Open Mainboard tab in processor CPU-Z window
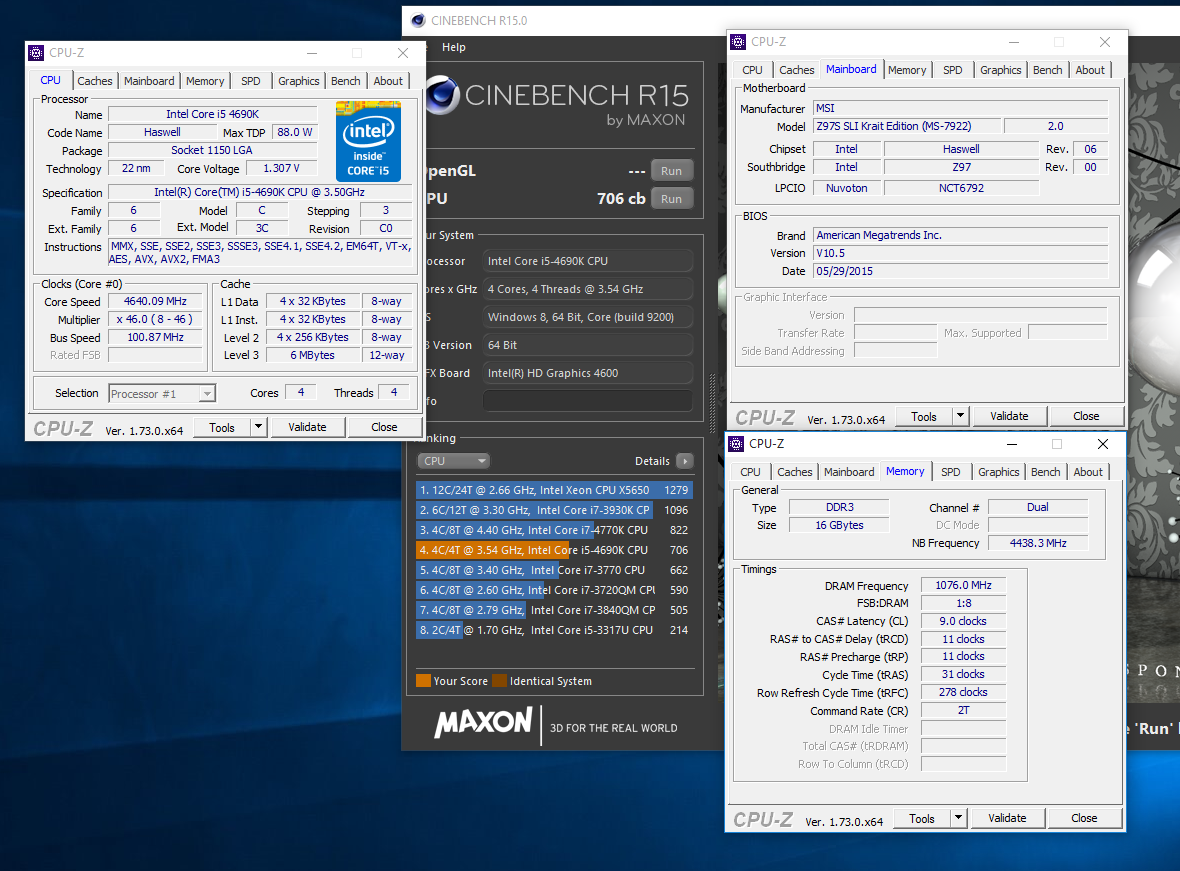This screenshot has width=1180, height=871. [x=149, y=81]
